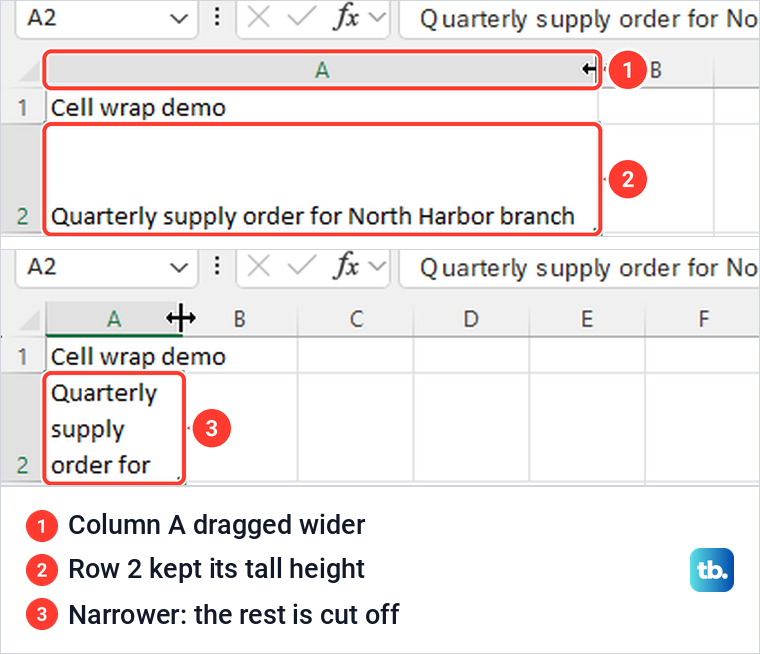Open Name Box dropdown arrow in columns A–F screenshot
This screenshot has height=654, width=760.
179,268
